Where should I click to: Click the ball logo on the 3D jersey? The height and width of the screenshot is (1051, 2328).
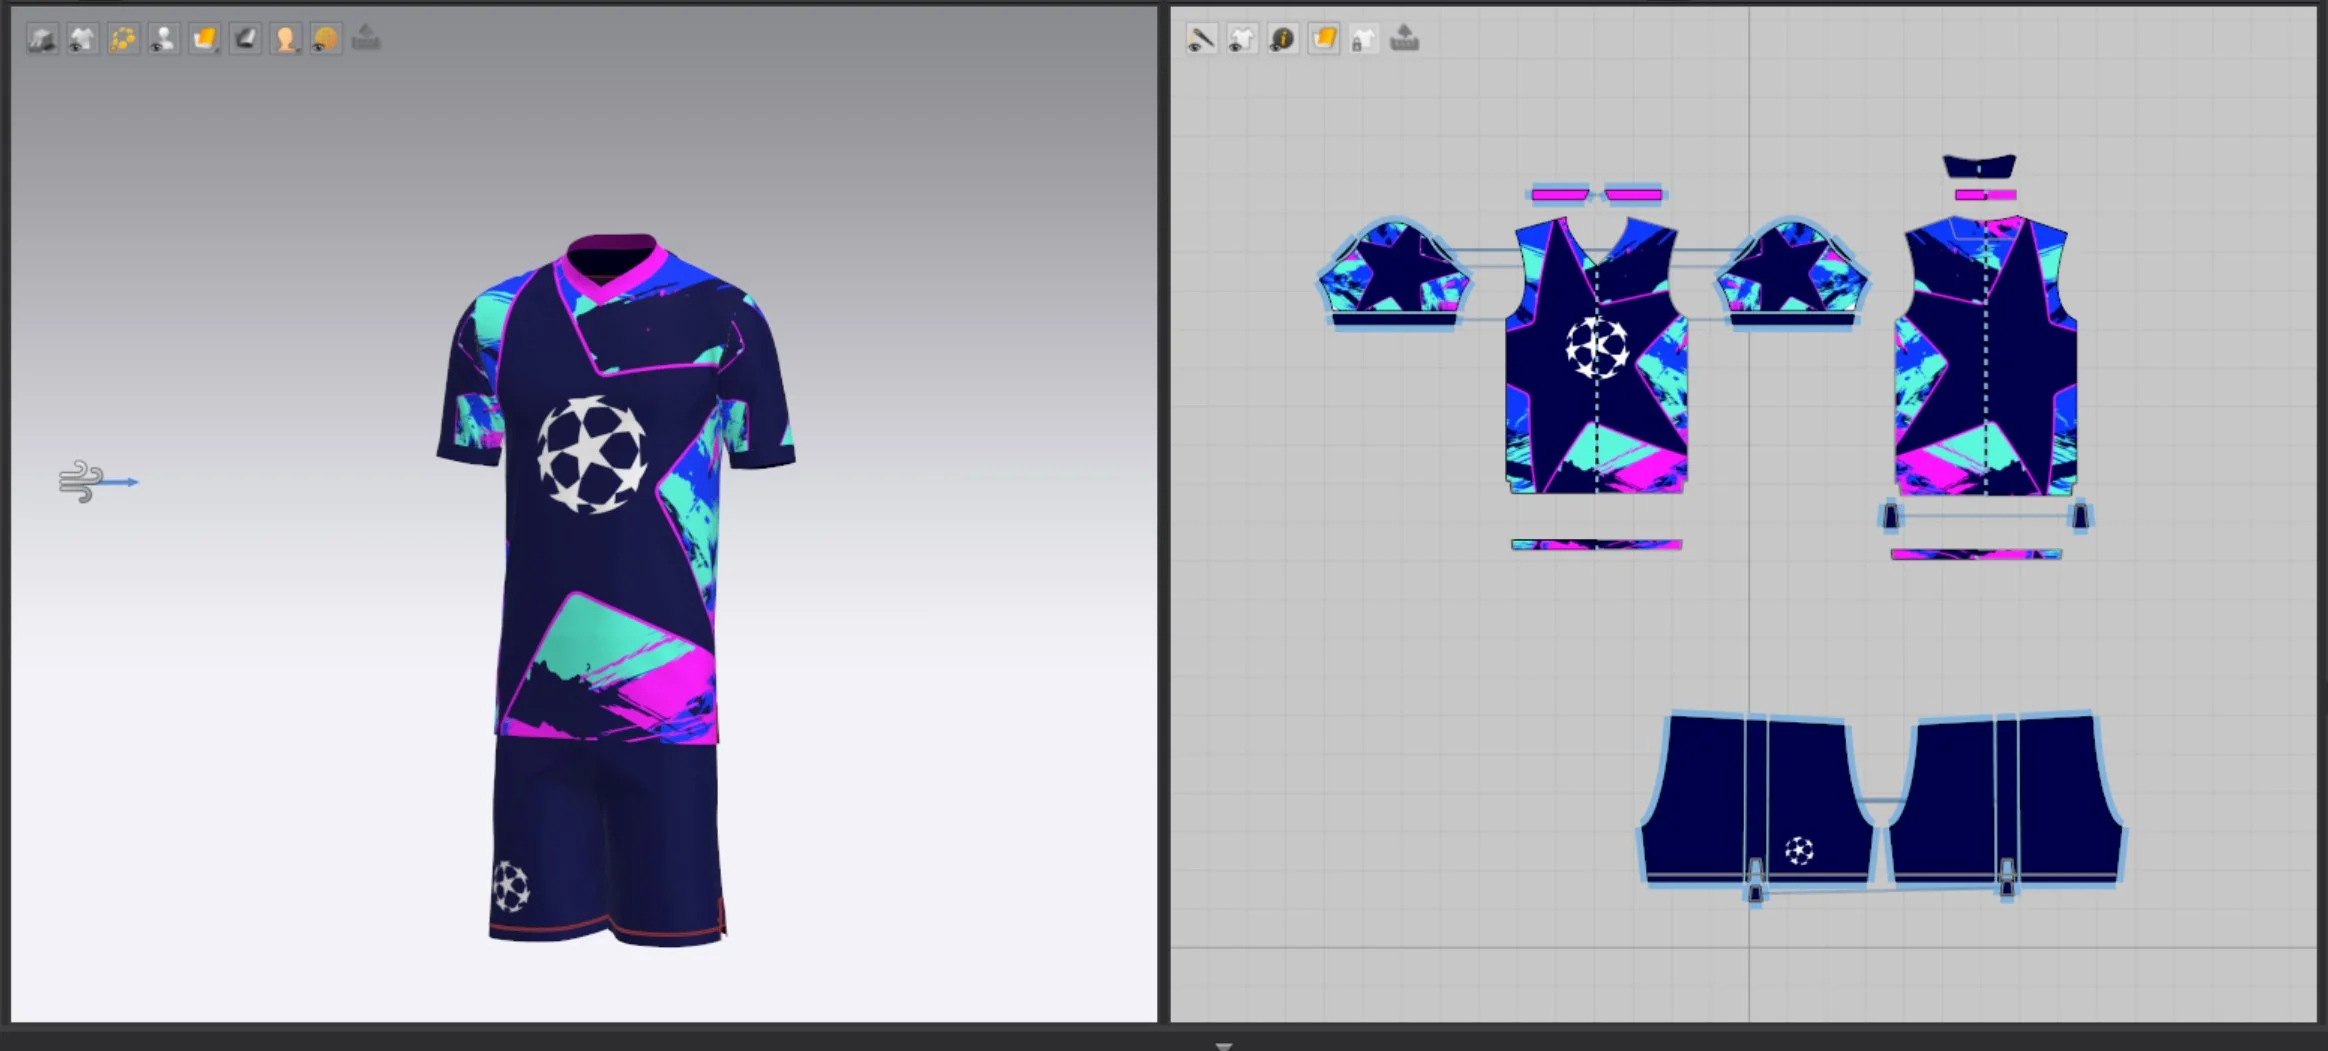592,455
